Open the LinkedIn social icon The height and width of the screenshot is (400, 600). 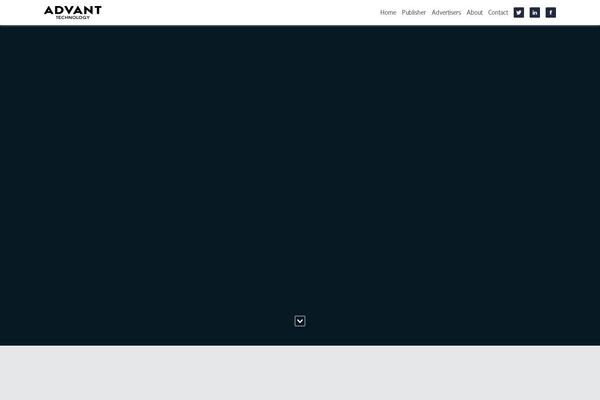point(535,13)
